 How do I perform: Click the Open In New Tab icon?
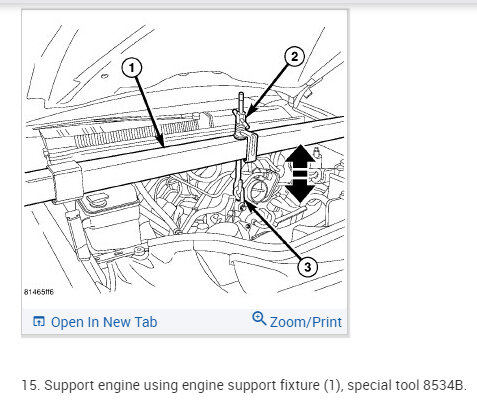click(39, 322)
